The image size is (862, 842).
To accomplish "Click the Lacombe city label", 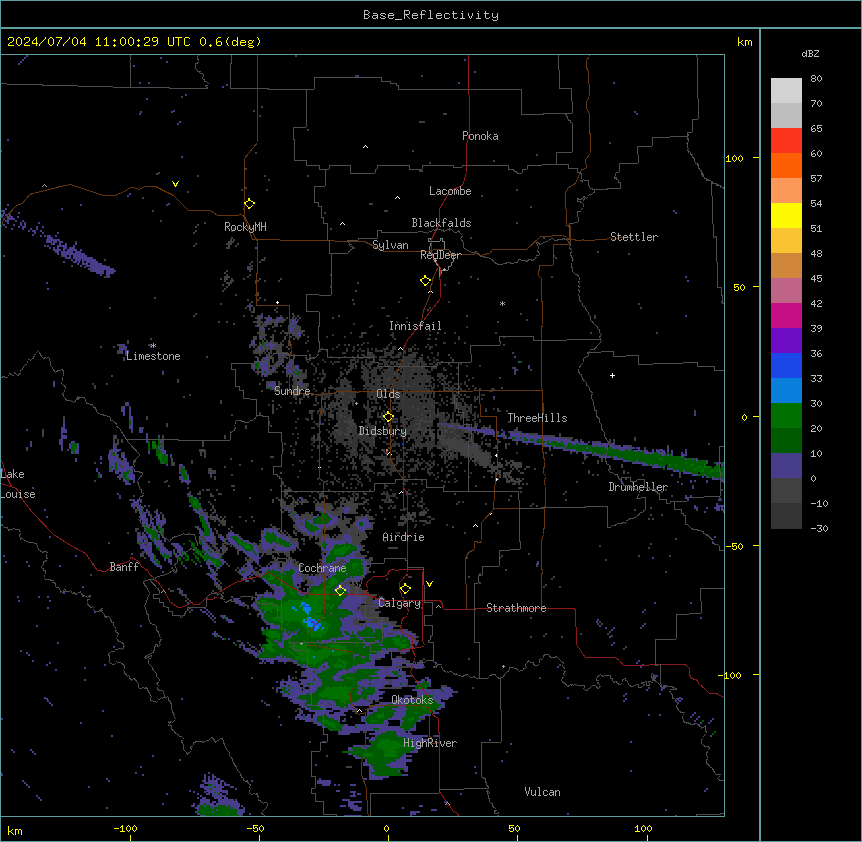I will (x=450, y=191).
